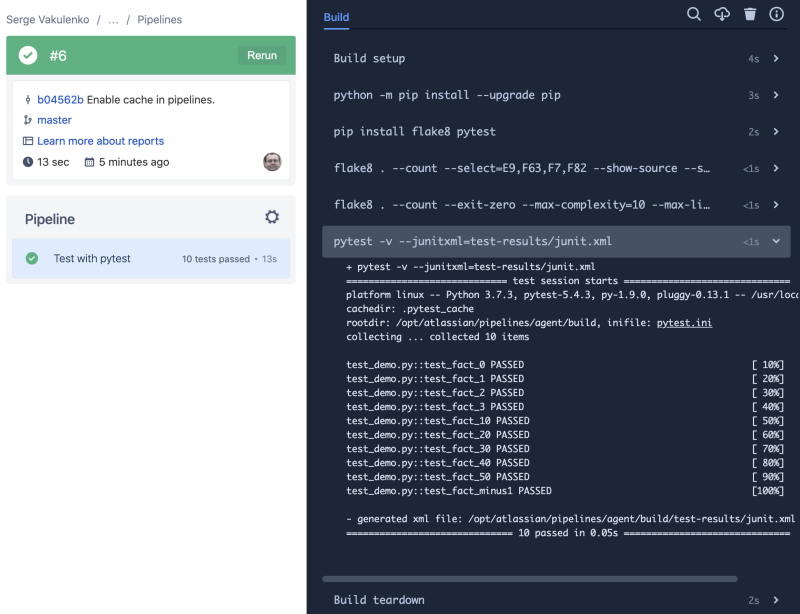Open pipeline settings gear icon
This screenshot has width=800, height=614.
pos(272,217)
